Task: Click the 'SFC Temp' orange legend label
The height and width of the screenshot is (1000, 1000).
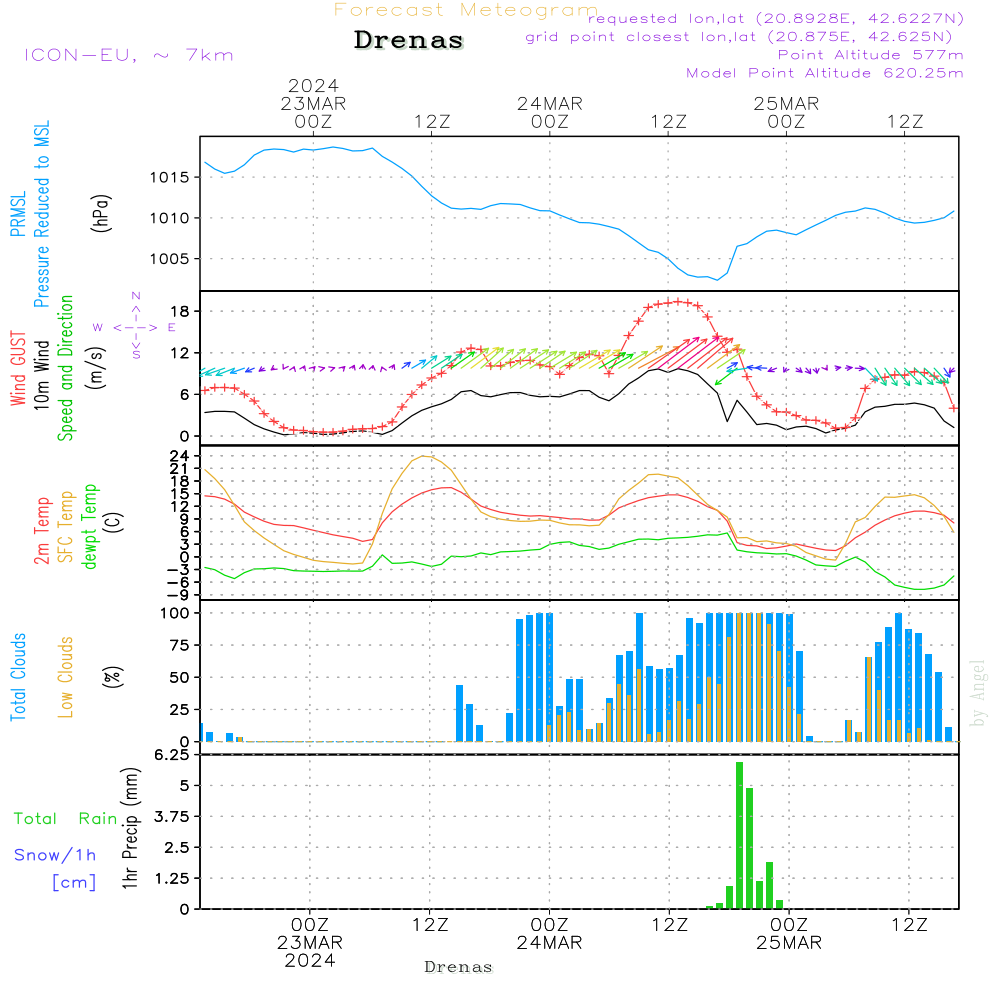Action: pyautogui.click(x=66, y=527)
